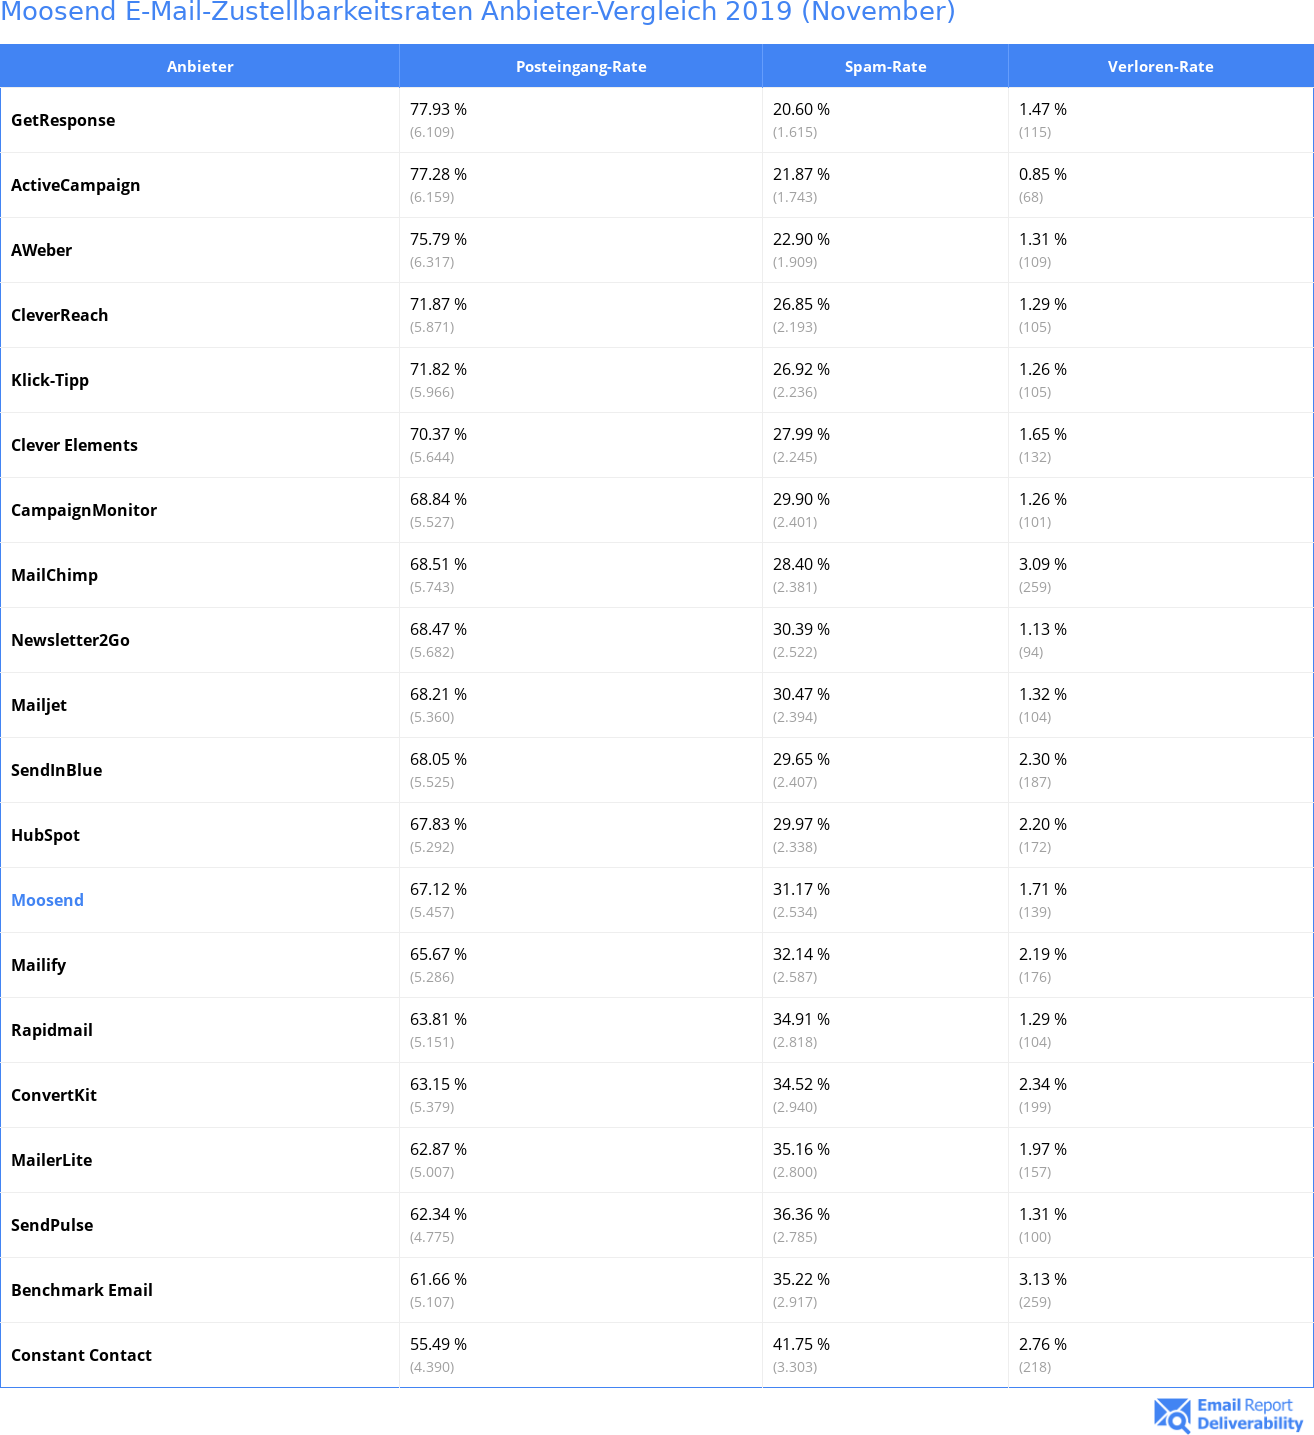Click the CleverReach provider name

59,315
